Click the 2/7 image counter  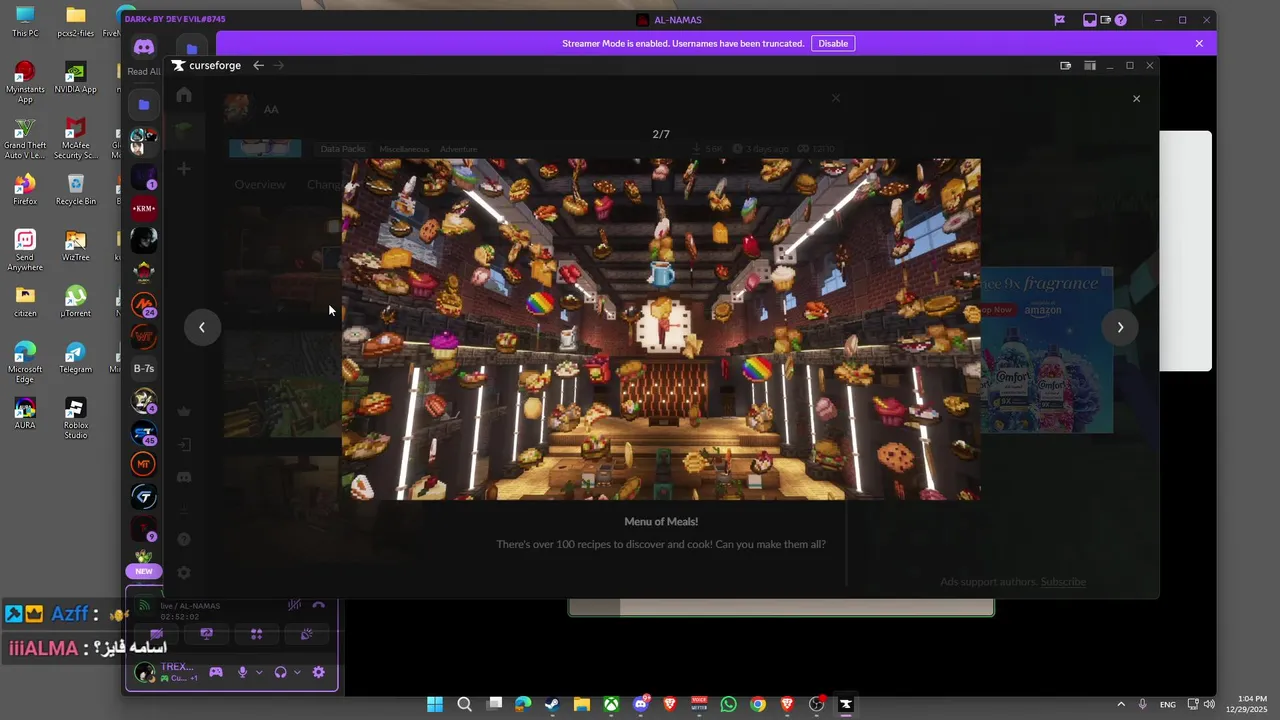click(661, 134)
